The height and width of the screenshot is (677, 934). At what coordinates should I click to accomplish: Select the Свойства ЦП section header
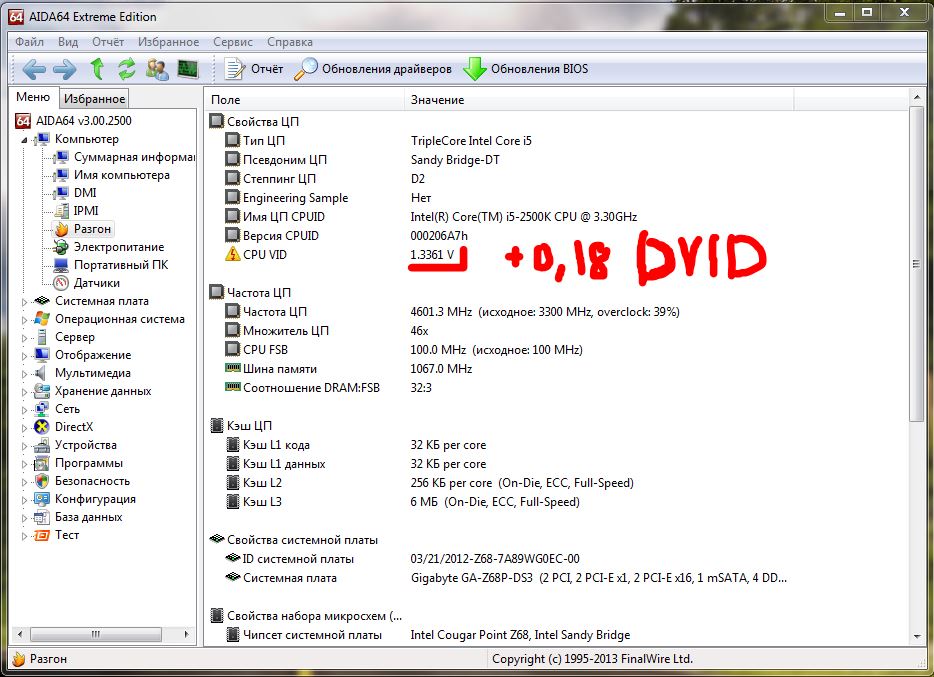[254, 121]
